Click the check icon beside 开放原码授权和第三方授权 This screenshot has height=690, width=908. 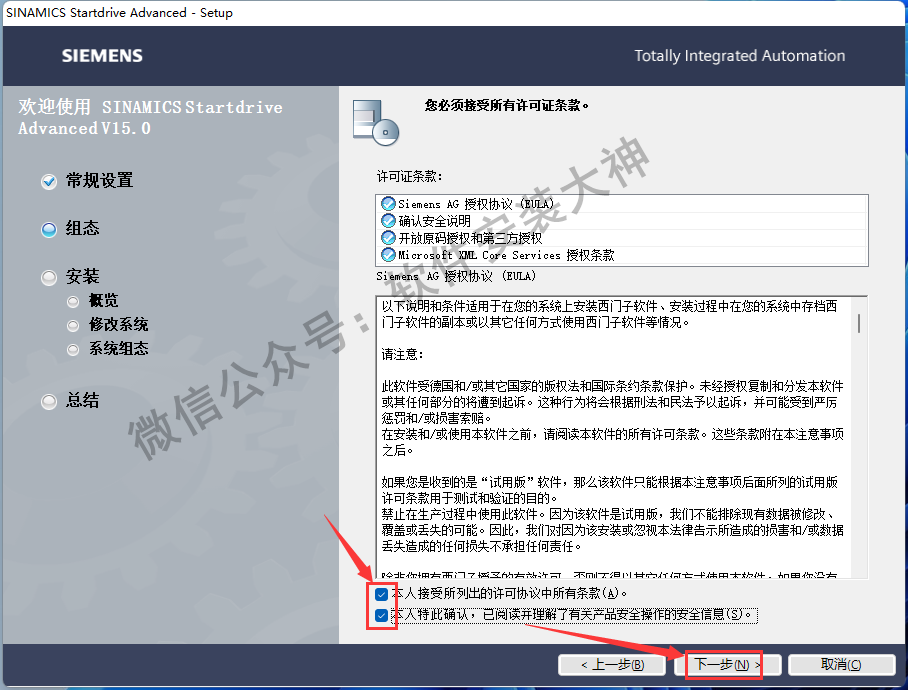point(388,238)
